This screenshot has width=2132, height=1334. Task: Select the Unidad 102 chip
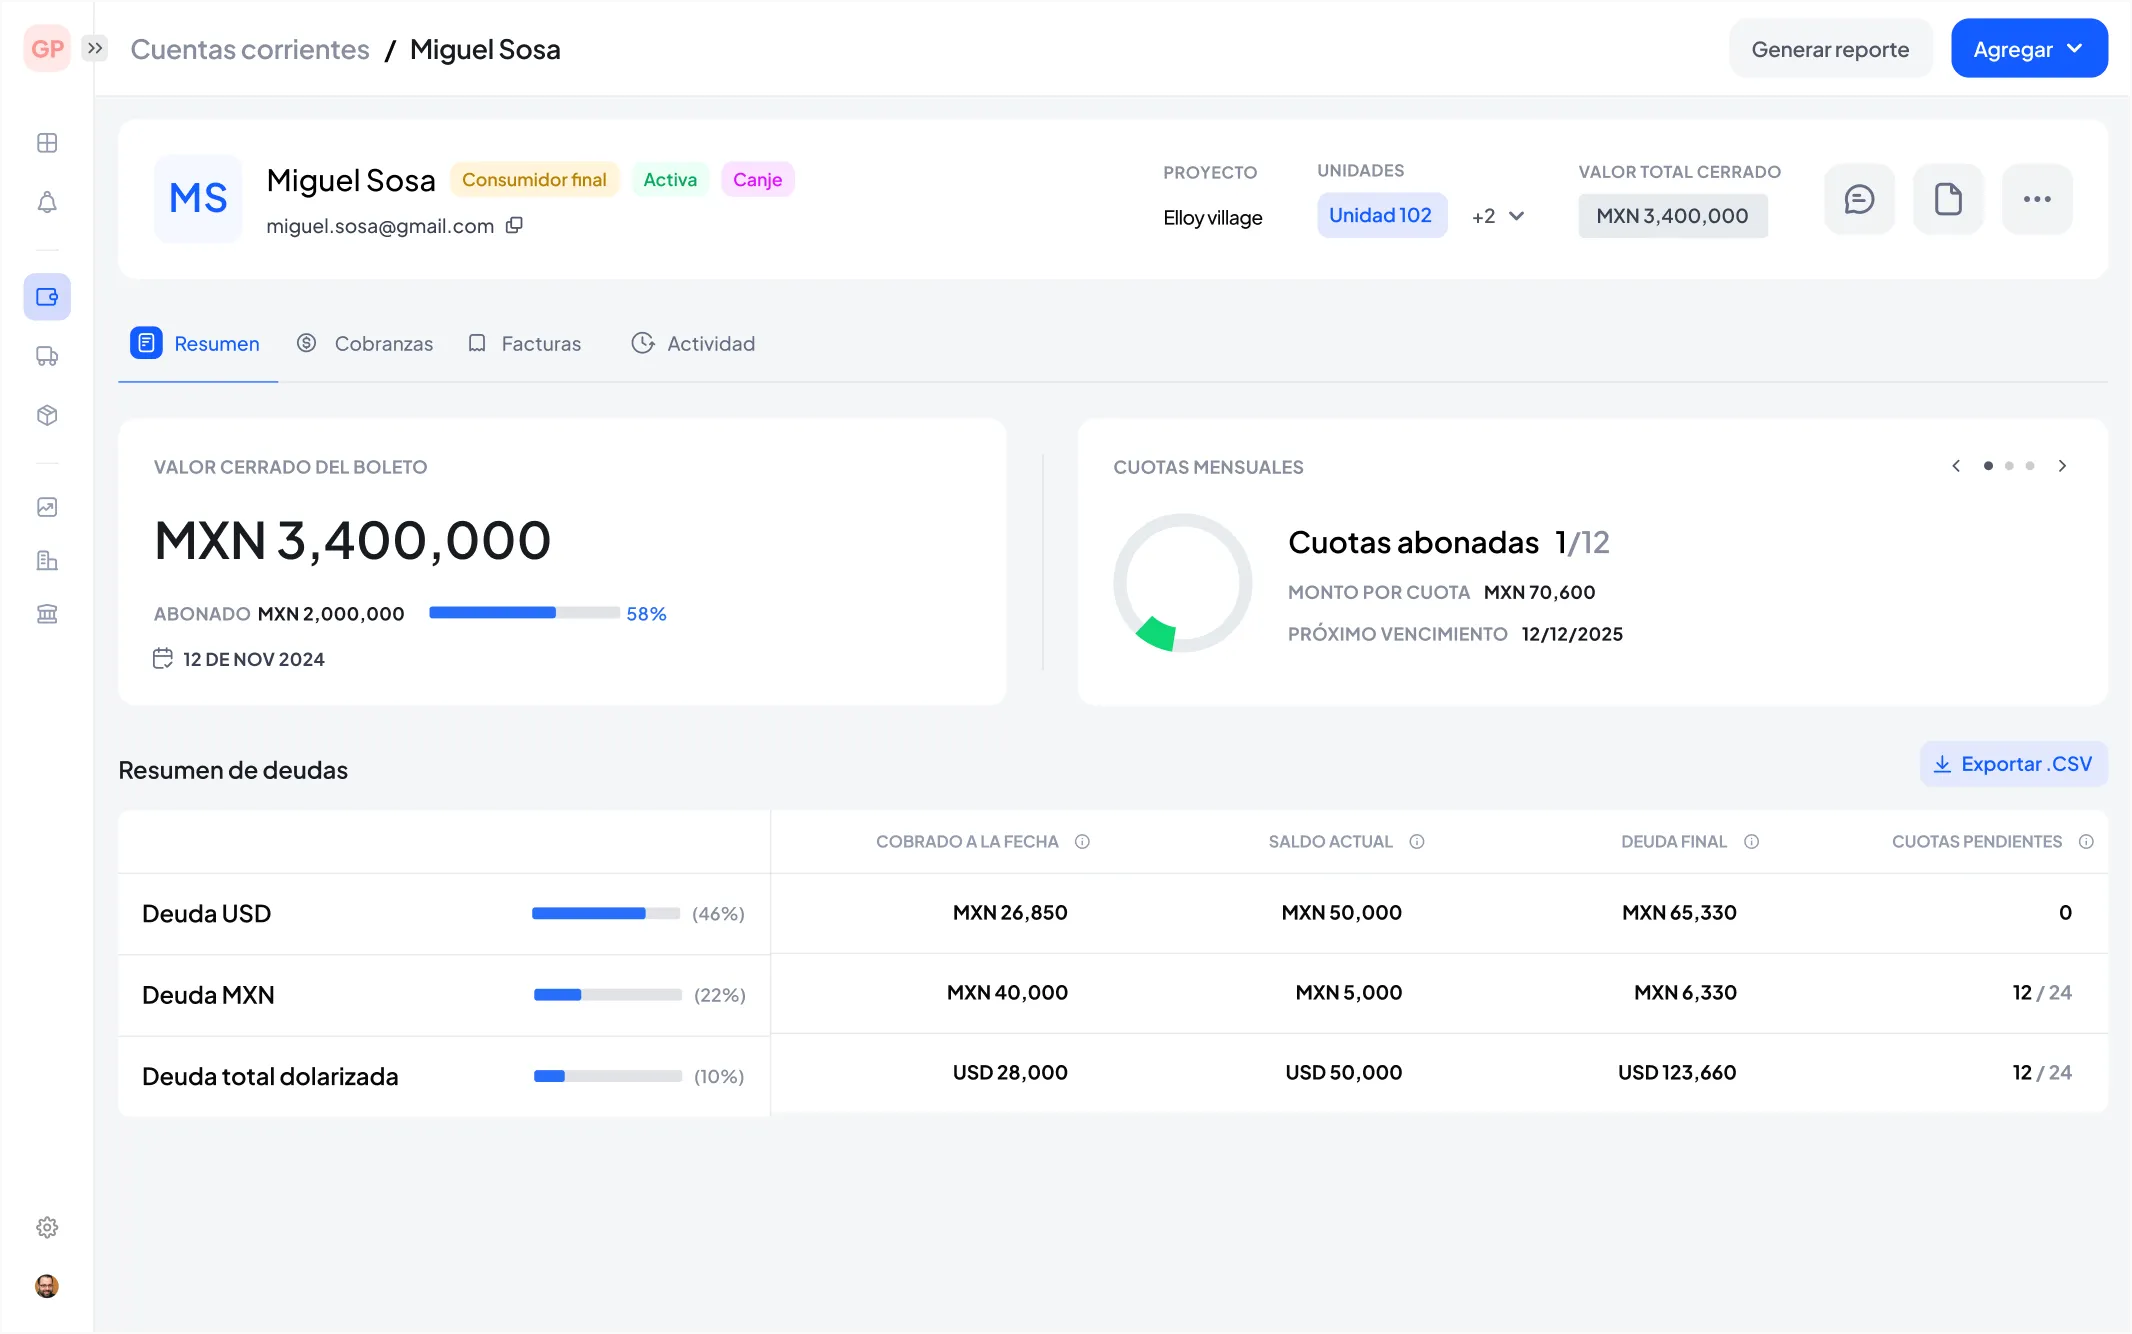coord(1382,215)
